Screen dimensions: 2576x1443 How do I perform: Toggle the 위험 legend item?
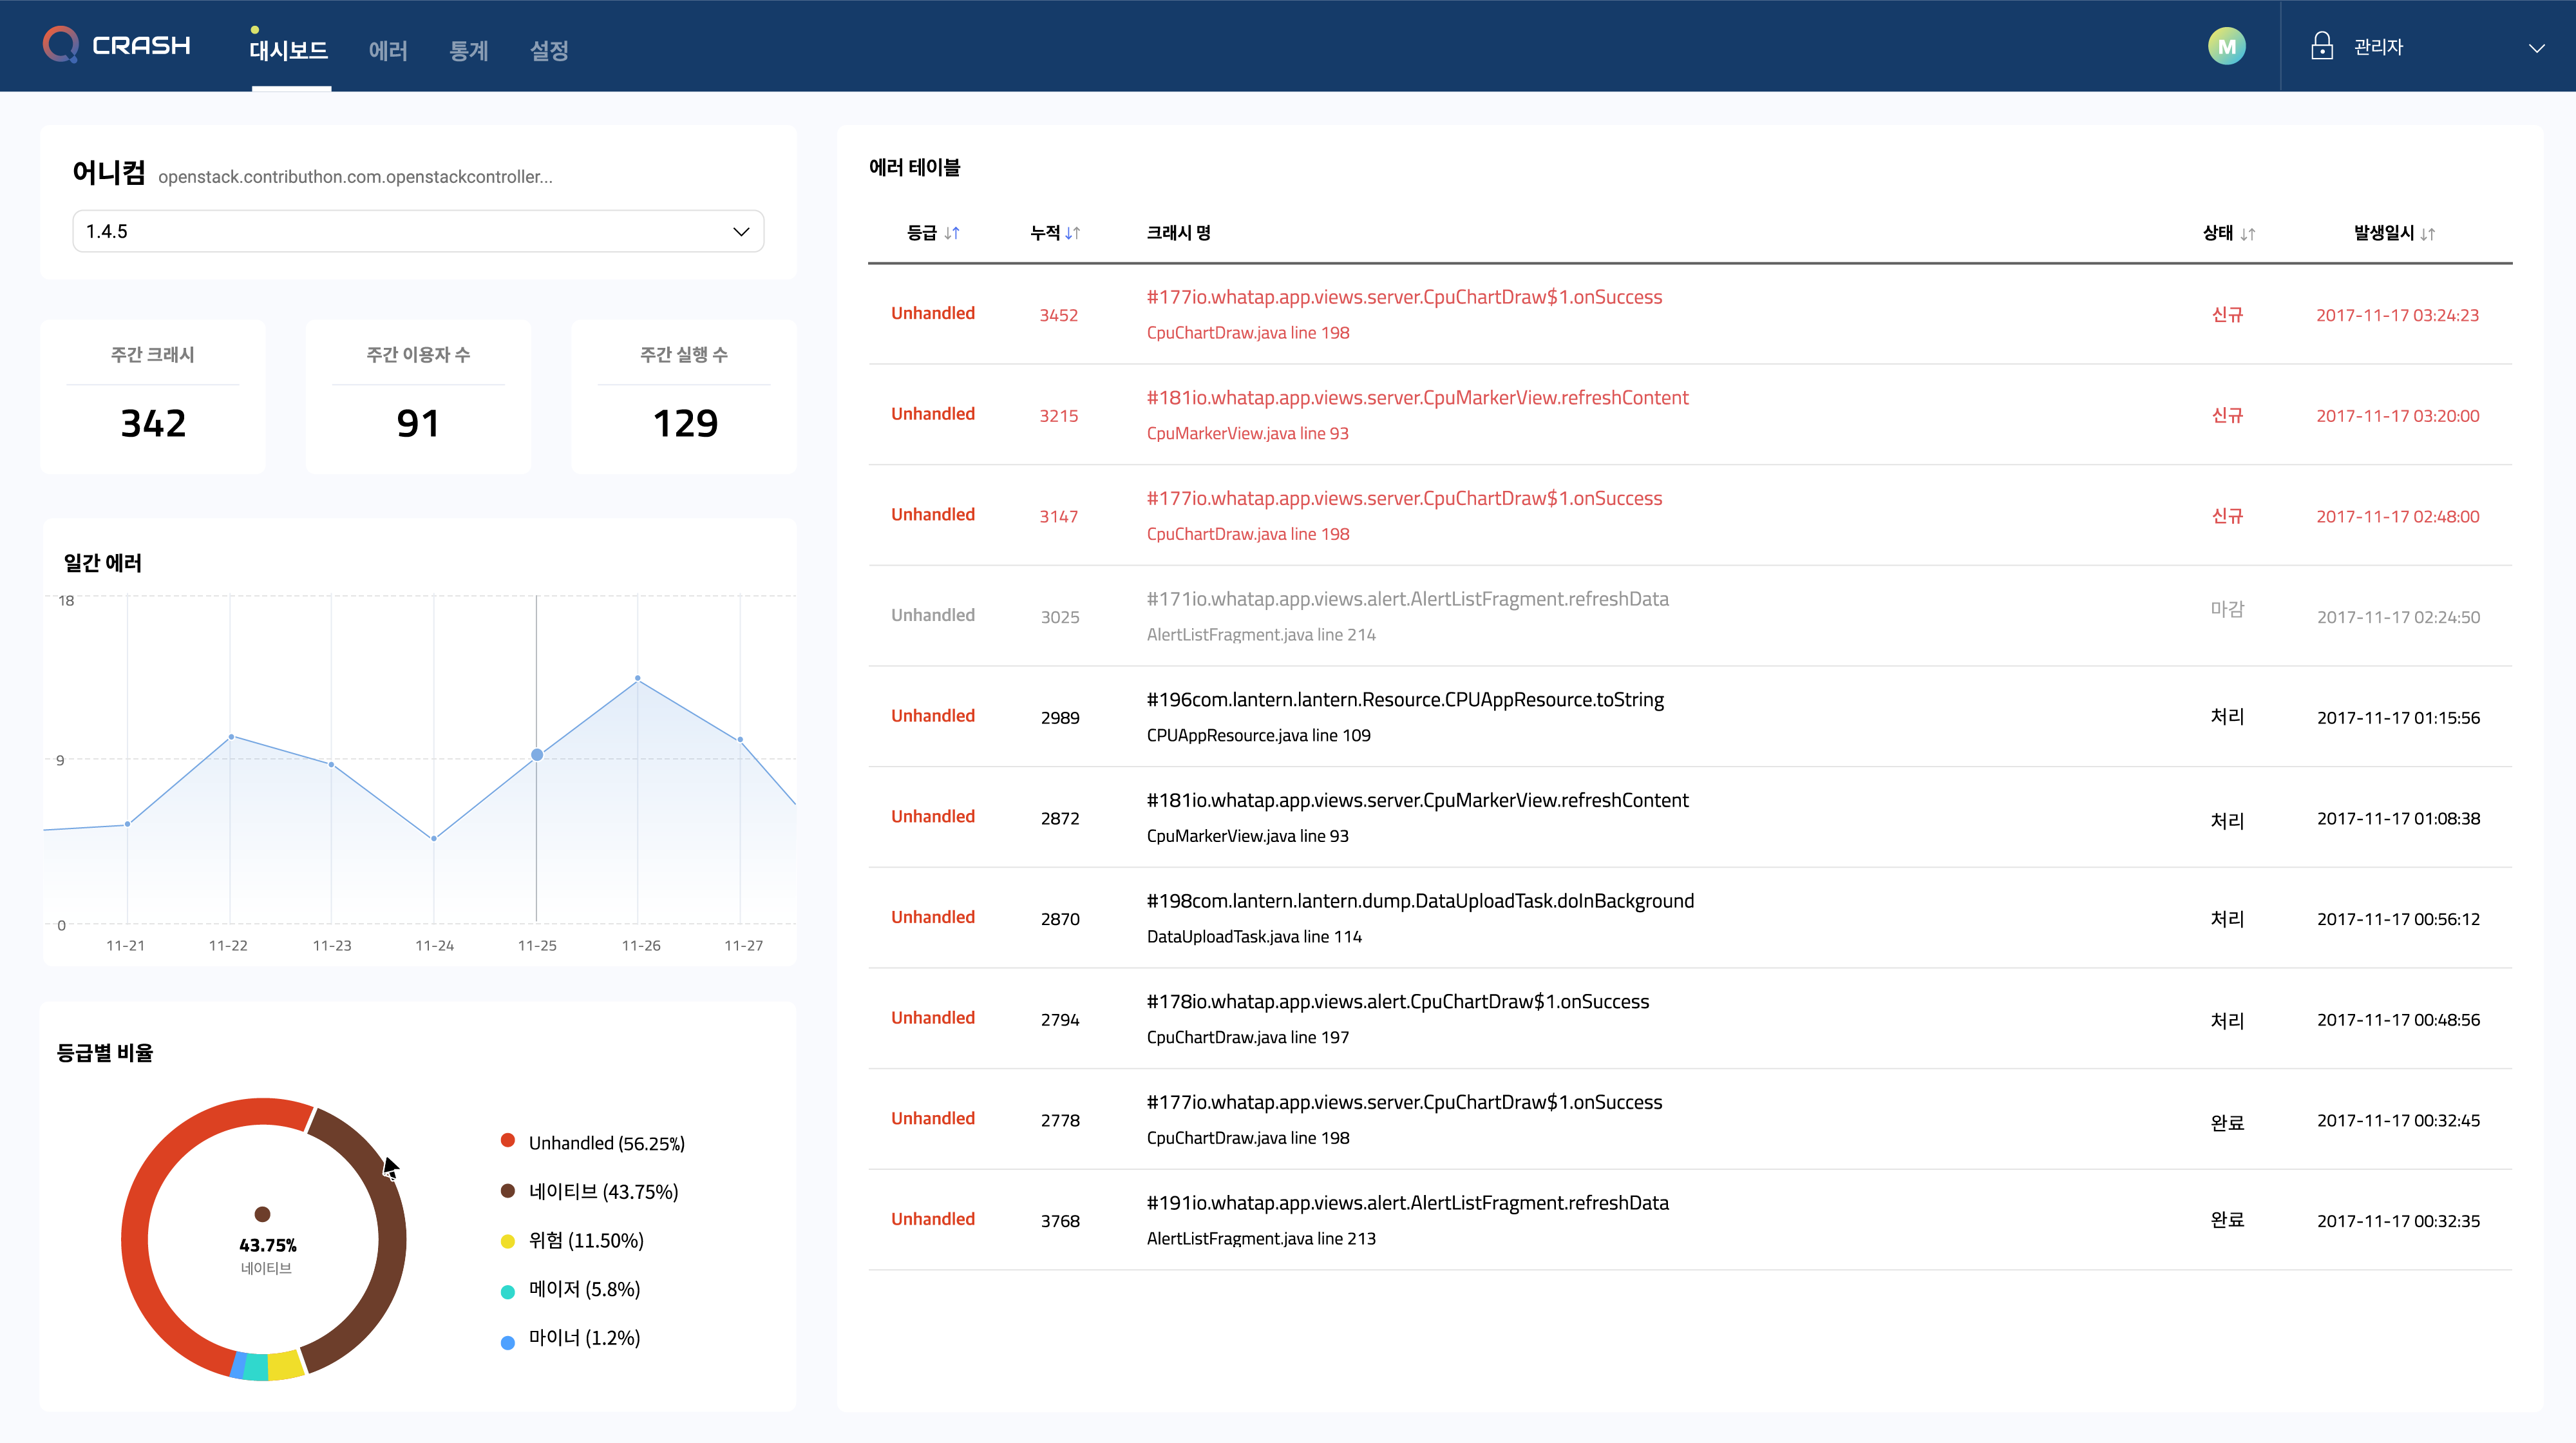585,1241
